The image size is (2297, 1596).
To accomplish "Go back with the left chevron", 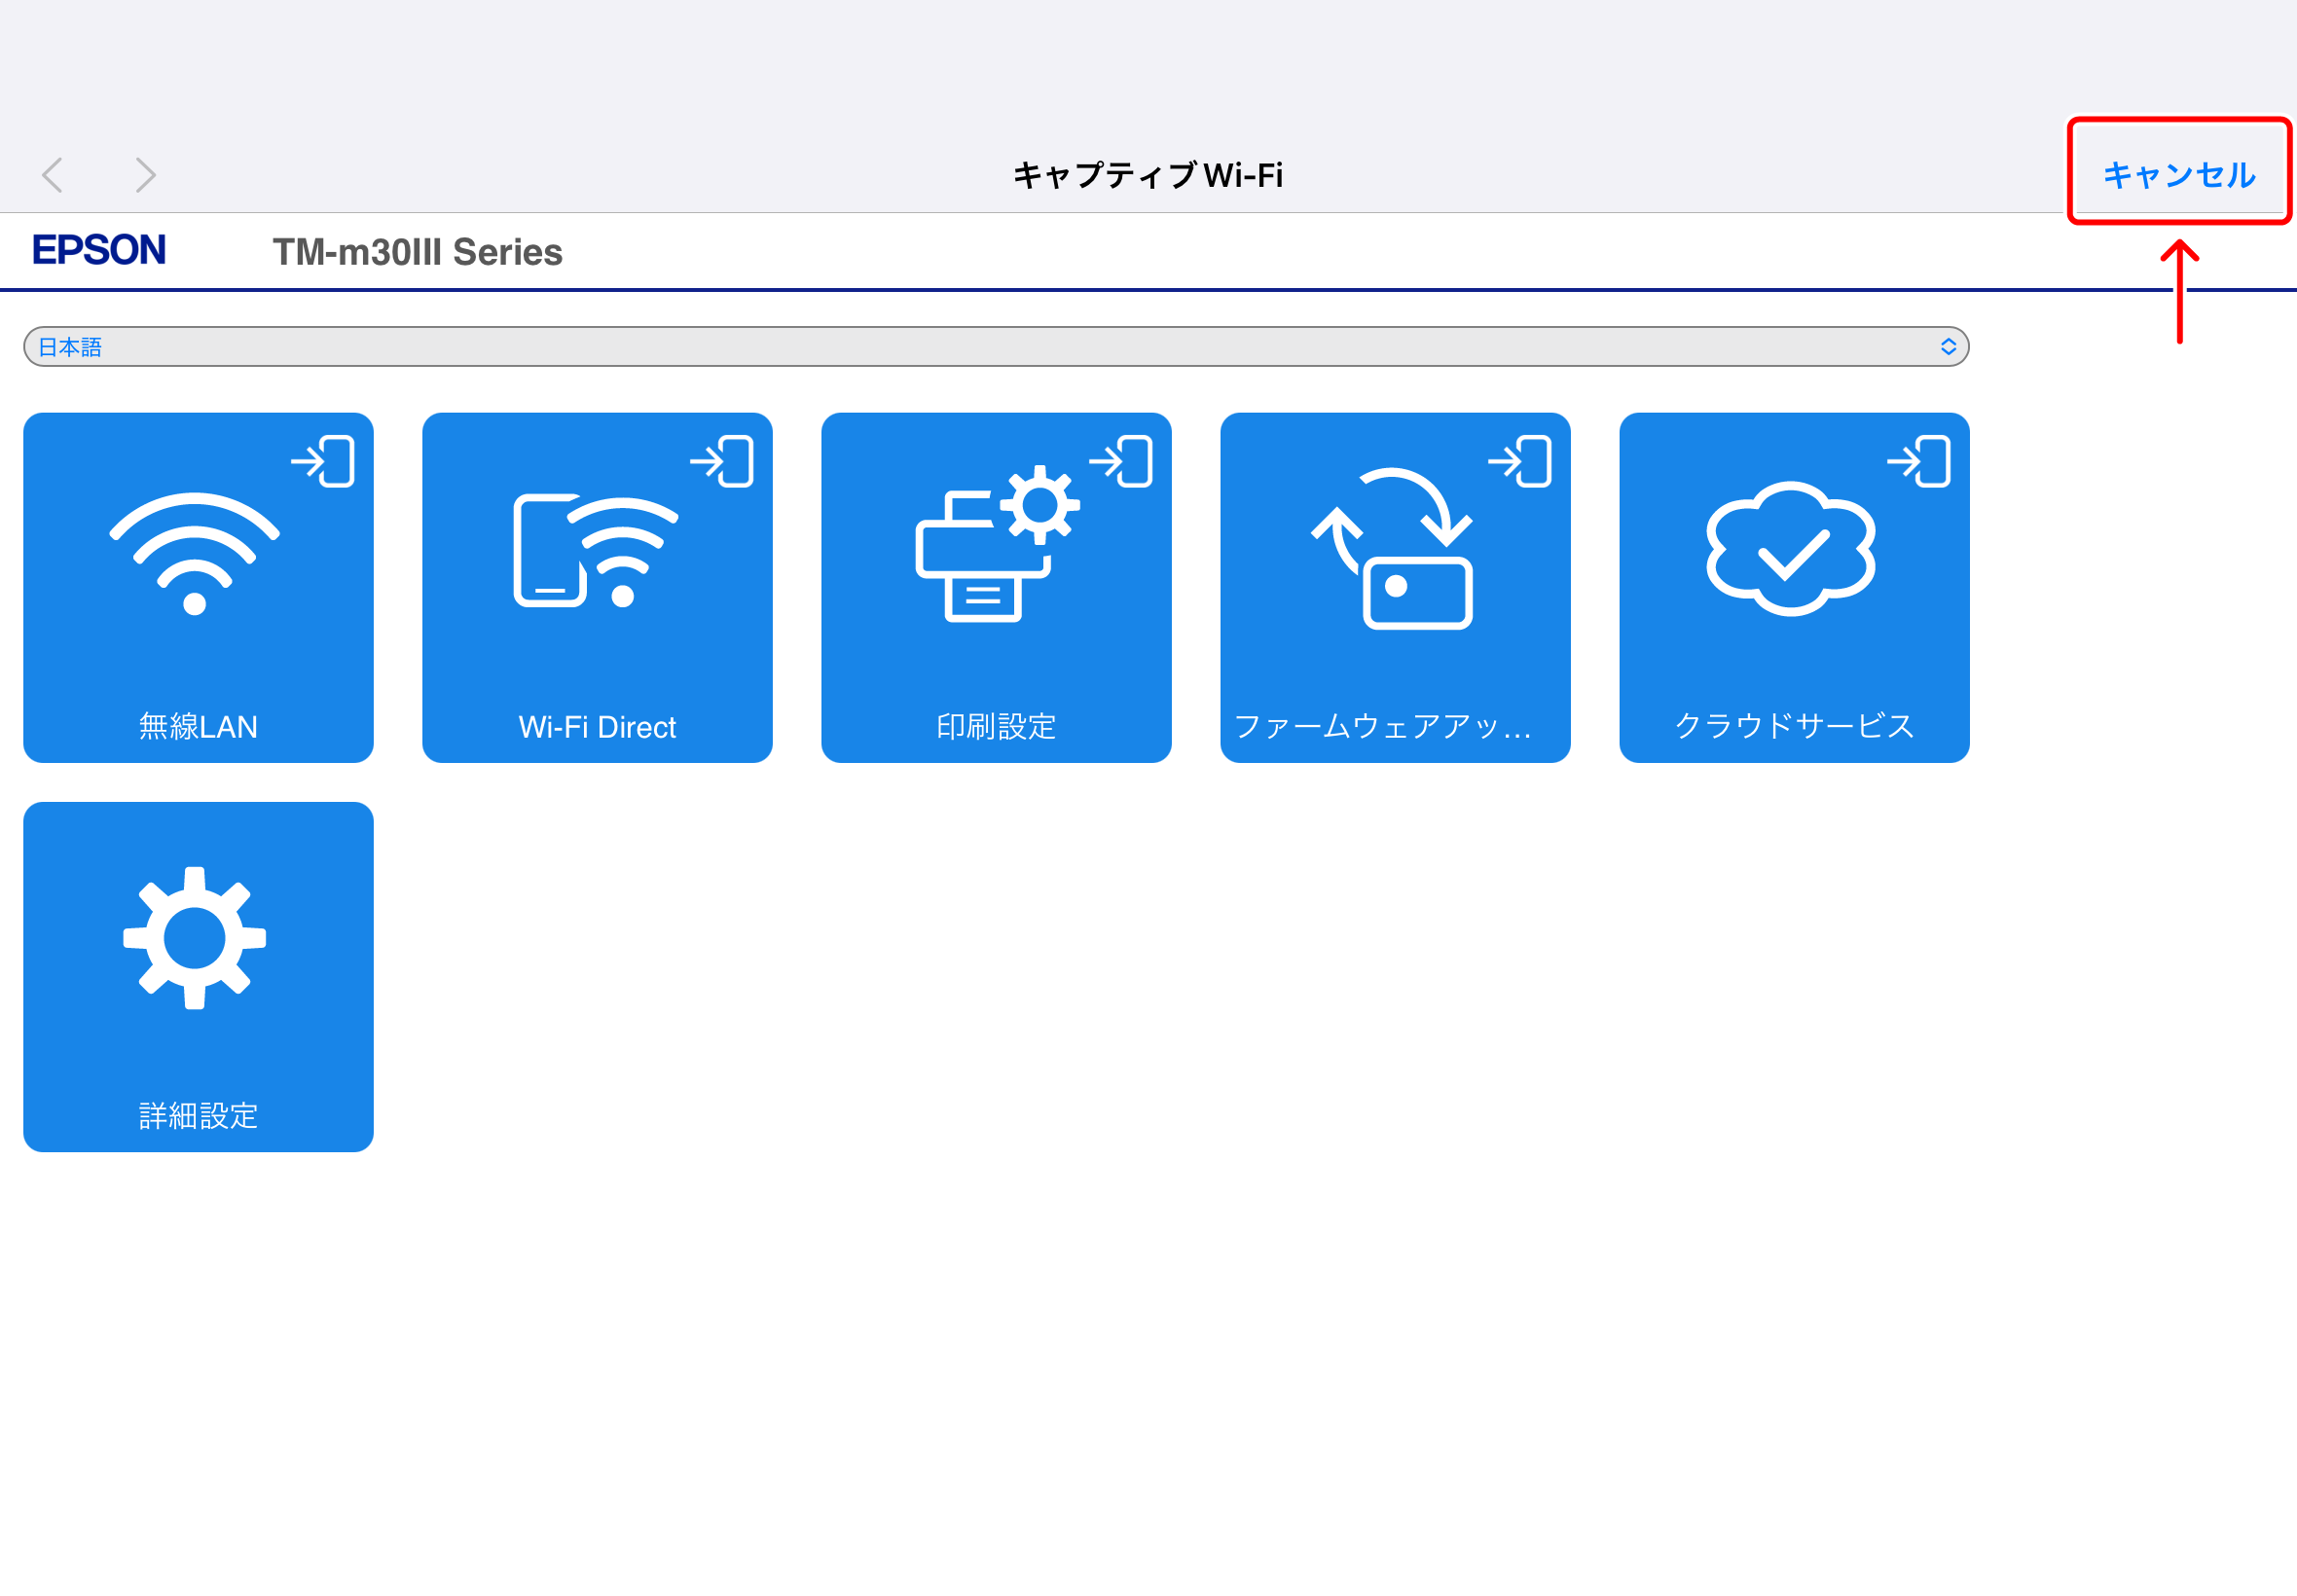I will (53, 175).
